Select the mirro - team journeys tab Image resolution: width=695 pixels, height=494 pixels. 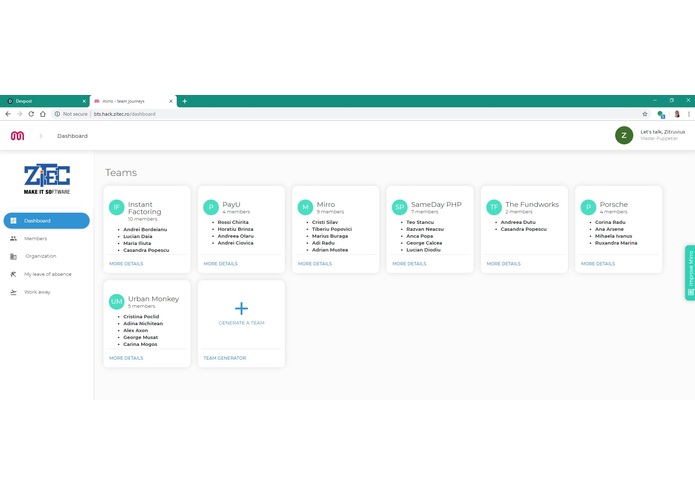[133, 101]
